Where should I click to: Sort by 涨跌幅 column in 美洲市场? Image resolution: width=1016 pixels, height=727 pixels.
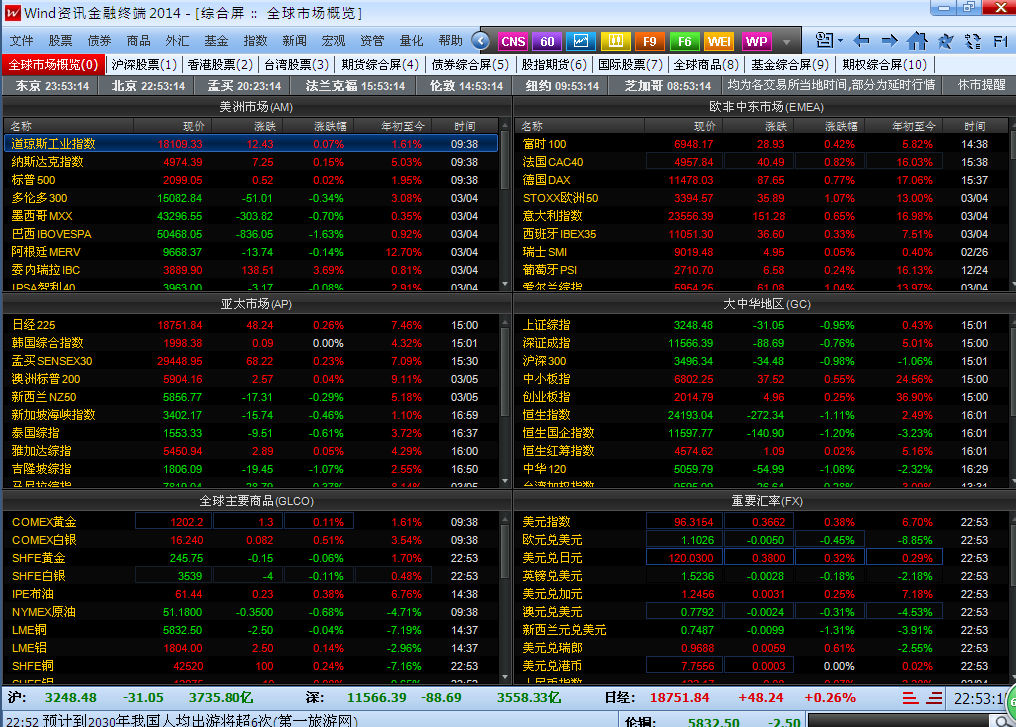click(330, 126)
